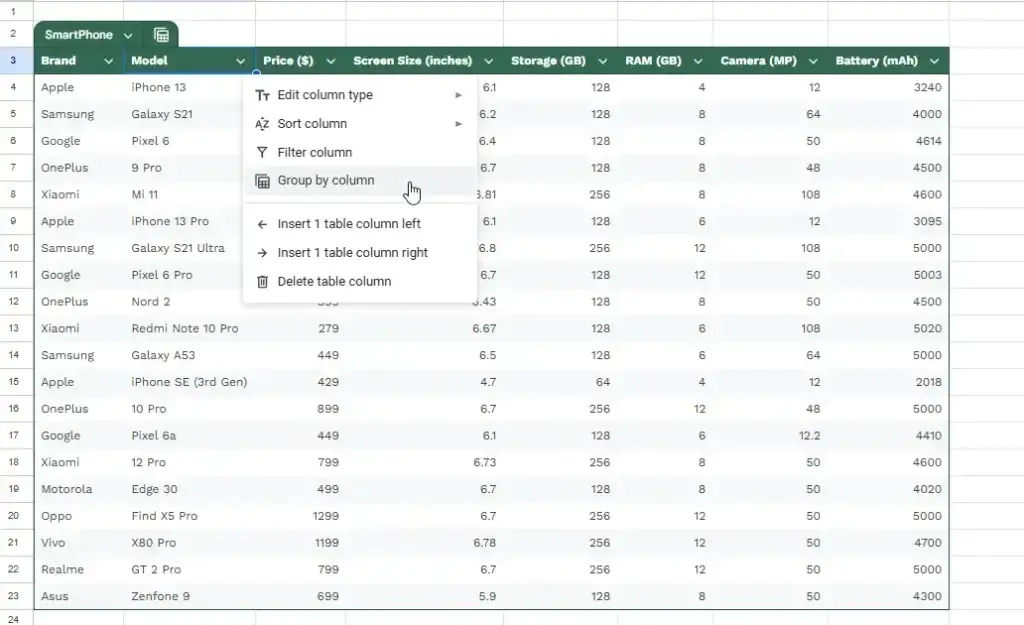Screen dimensions: 1024x625
Task: Click the right arrow insert column icon
Action: 263,253
